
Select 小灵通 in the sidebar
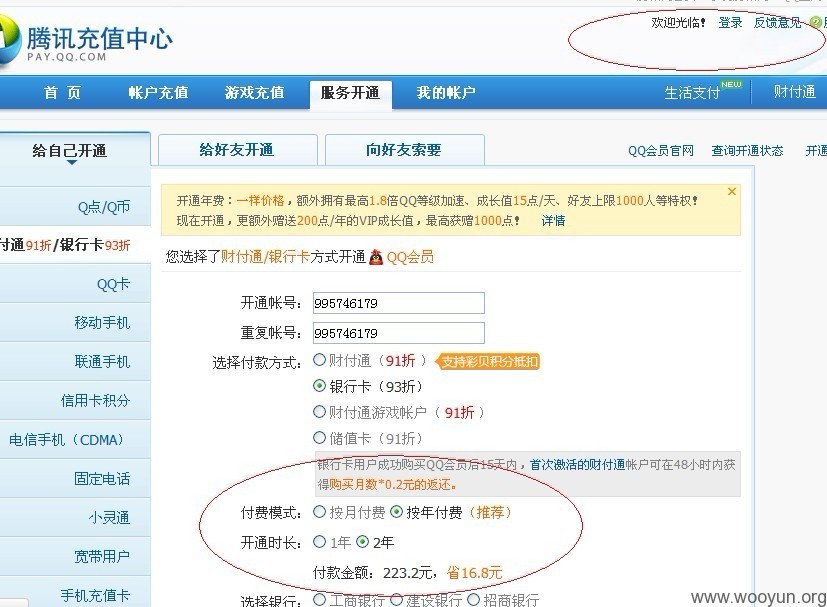point(109,518)
